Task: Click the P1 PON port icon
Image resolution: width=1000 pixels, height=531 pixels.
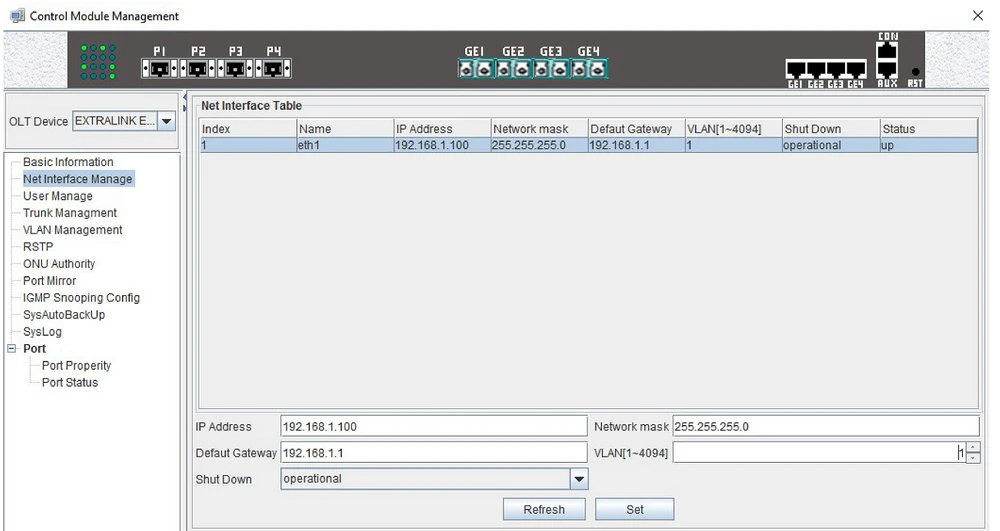Action: click(x=159, y=69)
